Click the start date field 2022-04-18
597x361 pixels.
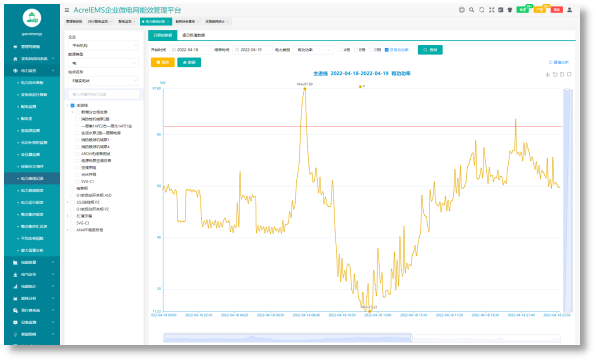click(190, 50)
